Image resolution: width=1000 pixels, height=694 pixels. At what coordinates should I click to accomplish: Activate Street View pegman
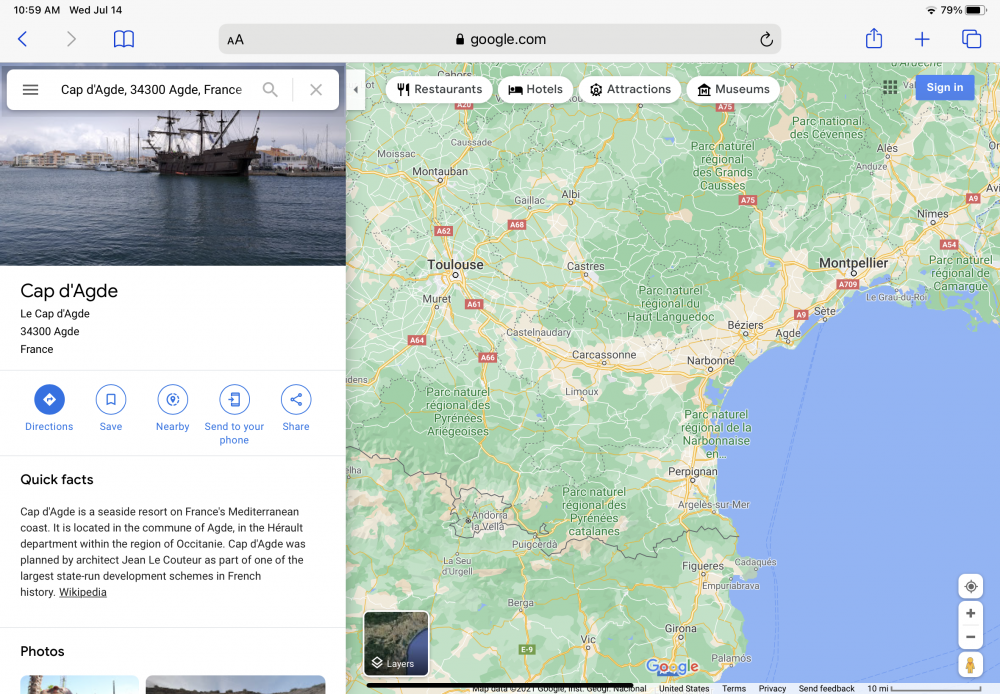click(970, 665)
